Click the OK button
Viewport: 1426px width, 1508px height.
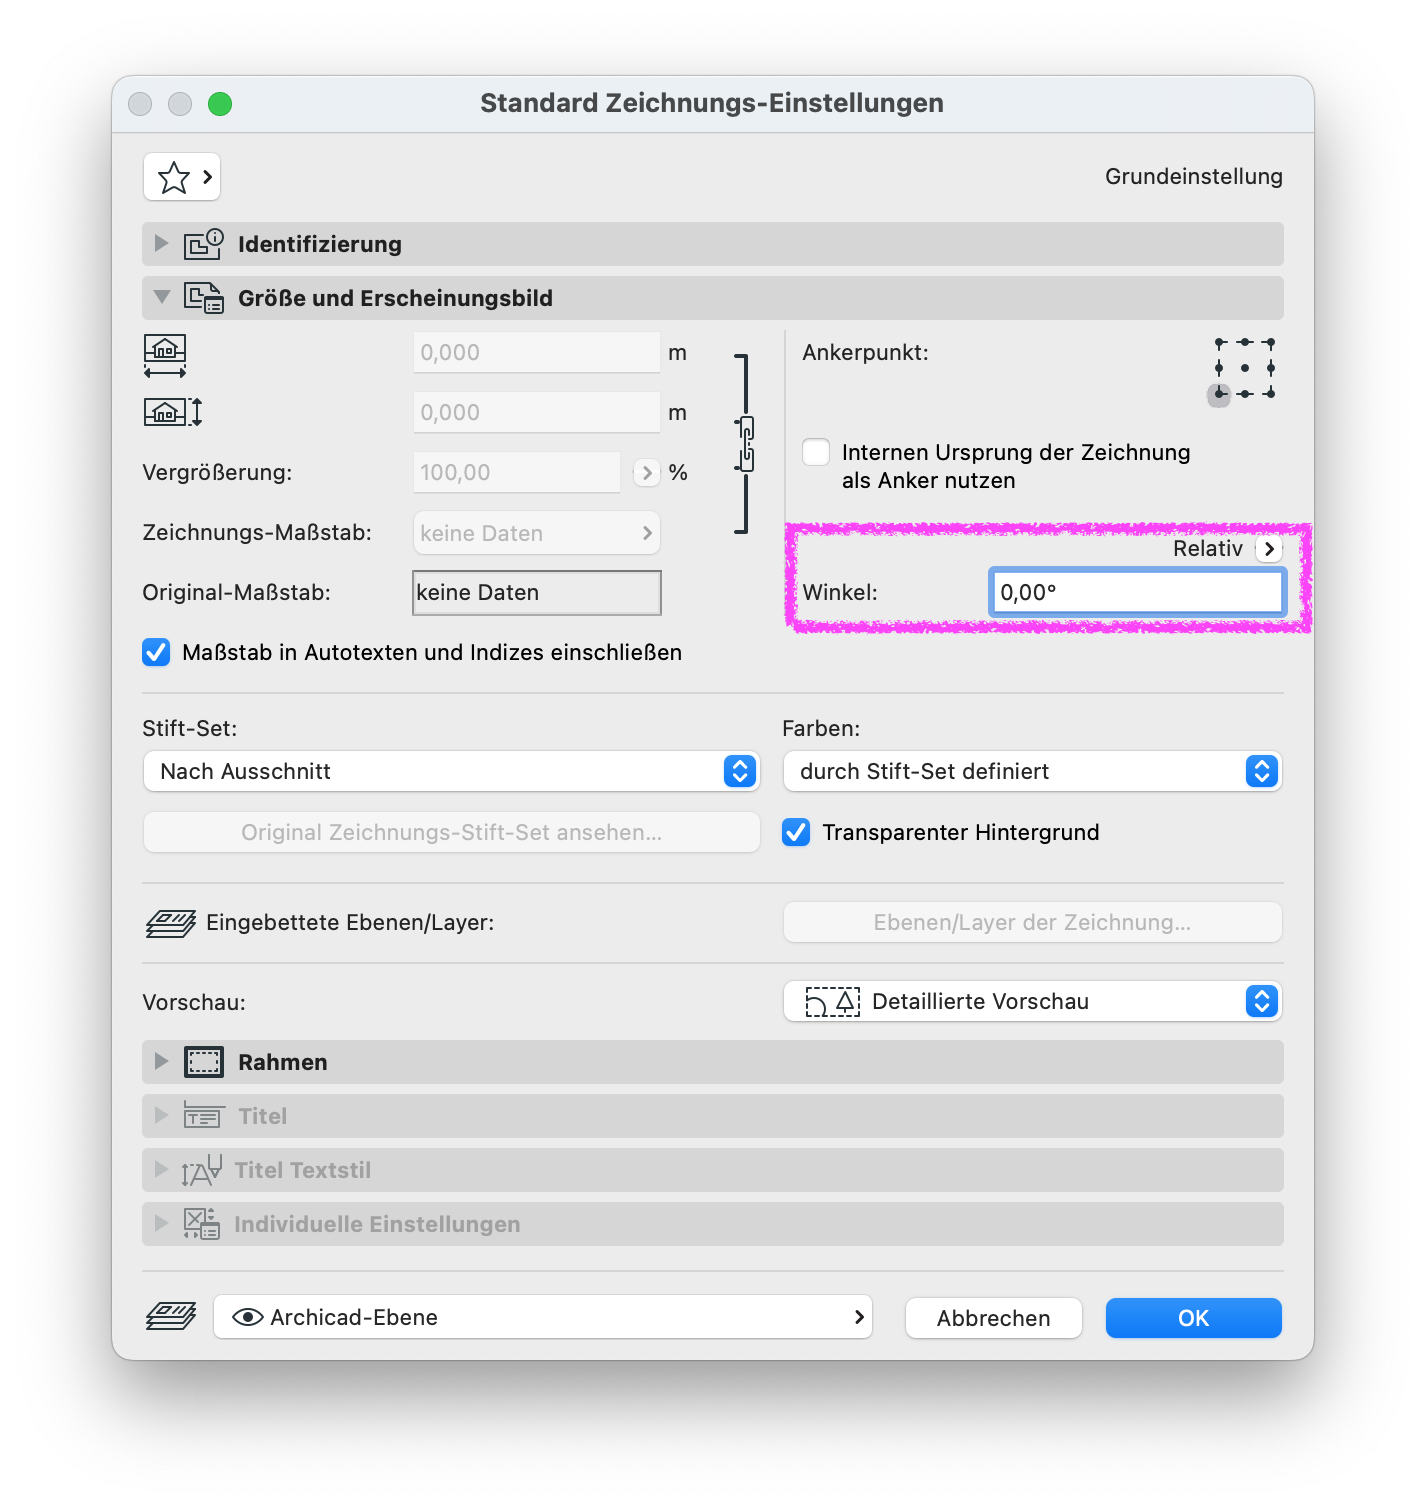point(1194,1318)
